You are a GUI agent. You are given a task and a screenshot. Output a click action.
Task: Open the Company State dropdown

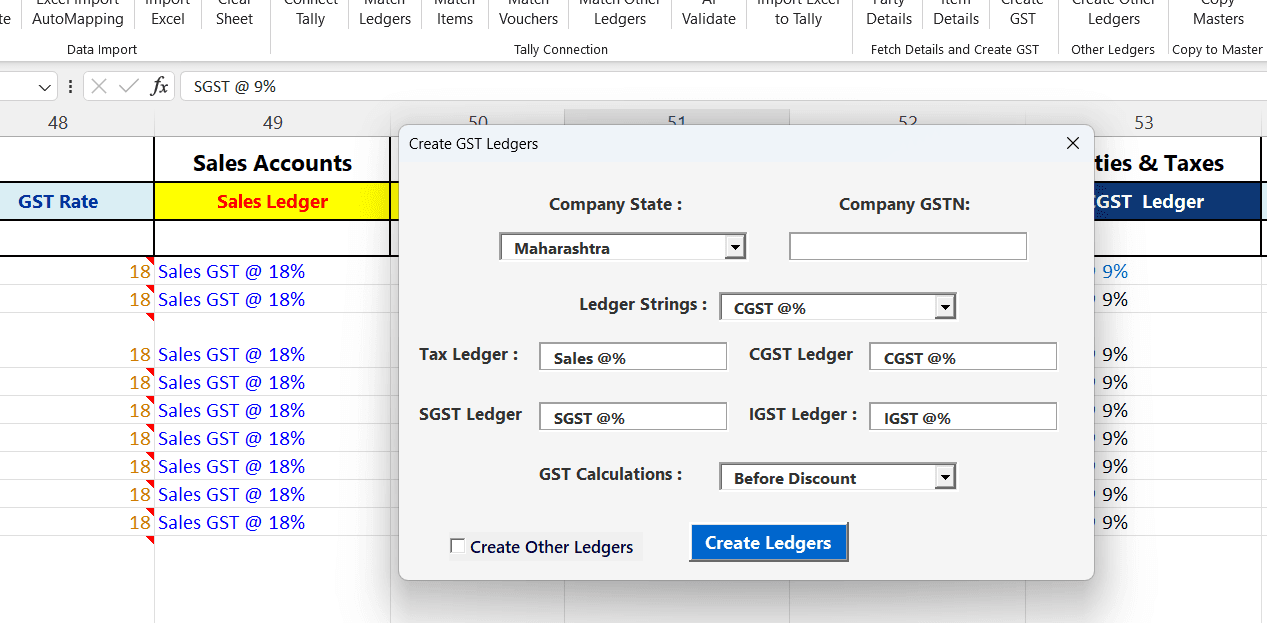[737, 245]
